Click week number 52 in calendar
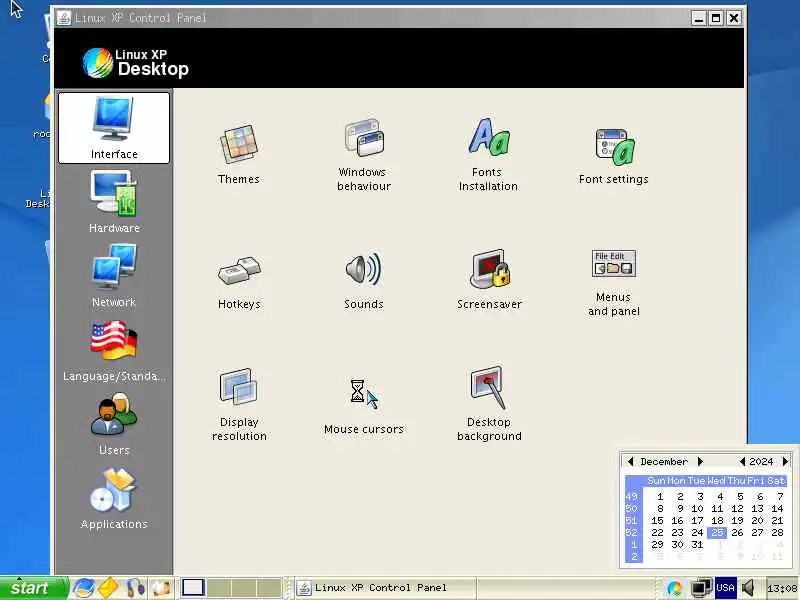 click(632, 532)
